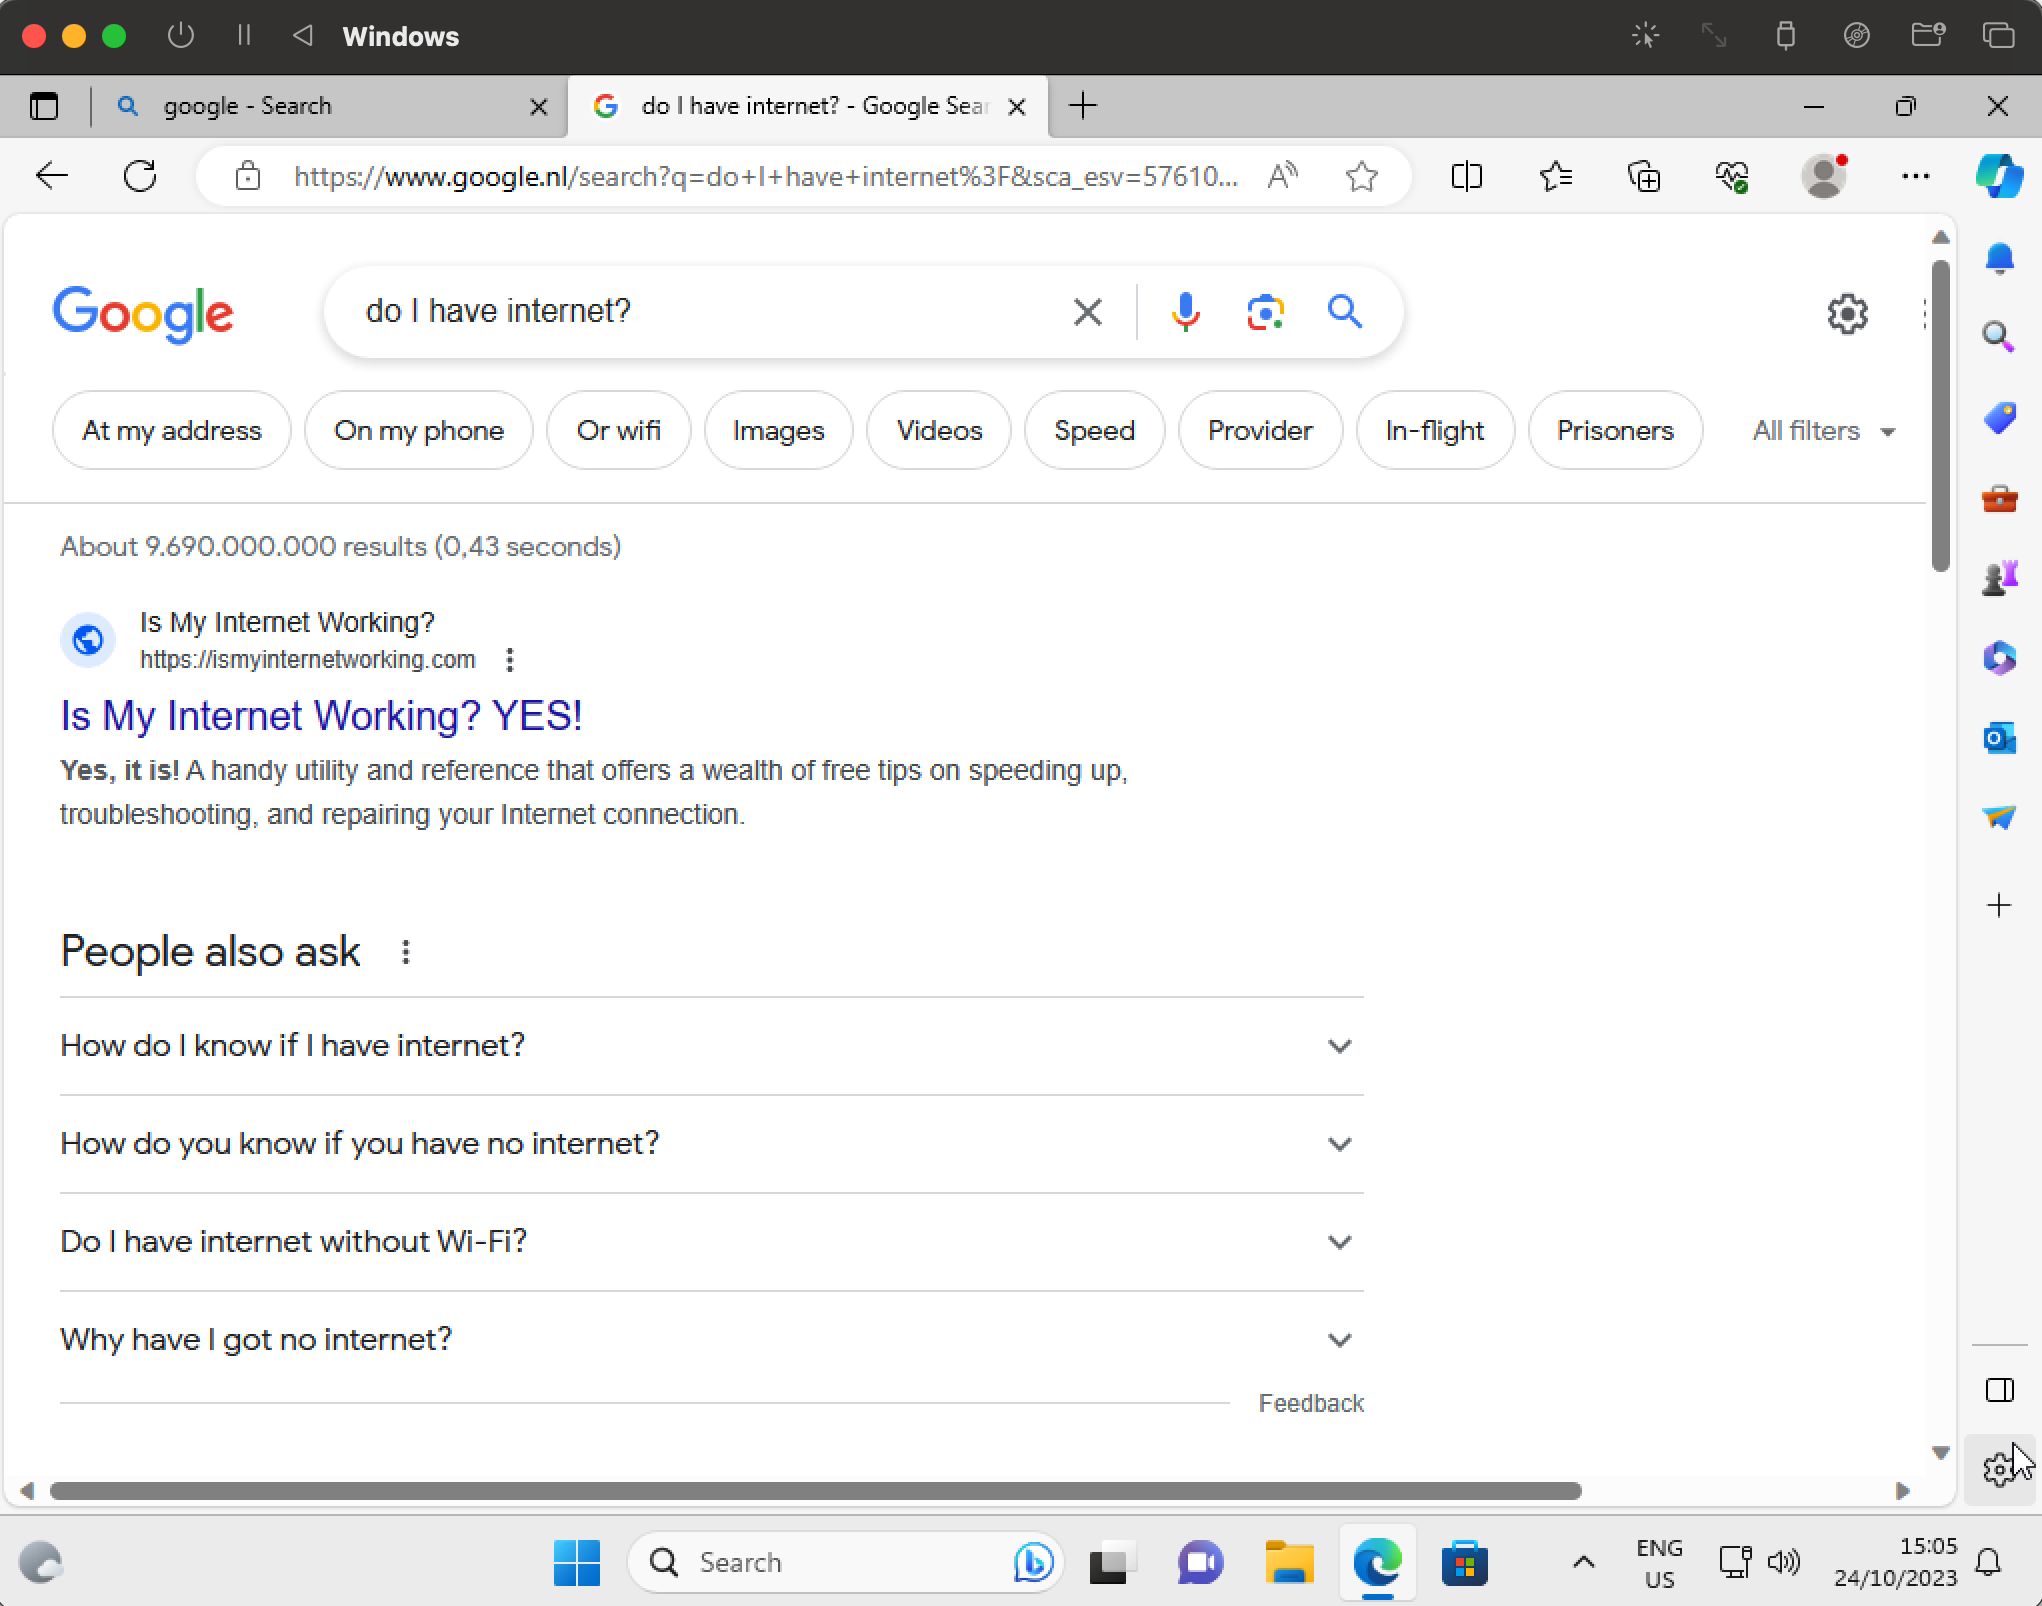Open sidebar Games chess icon
This screenshot has width=2042, height=1606.
coord(1999,578)
